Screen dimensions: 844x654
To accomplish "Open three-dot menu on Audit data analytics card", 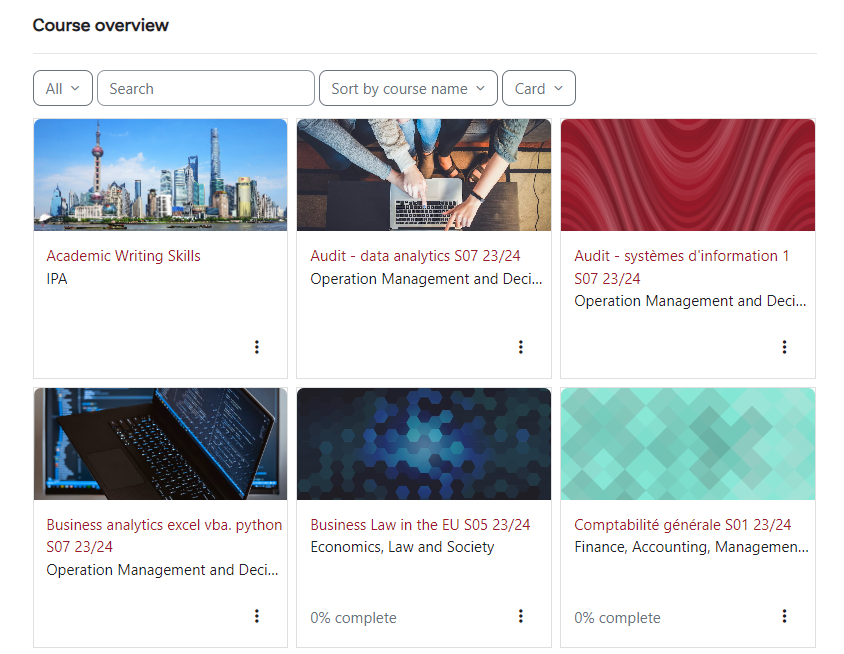I will click(x=521, y=347).
